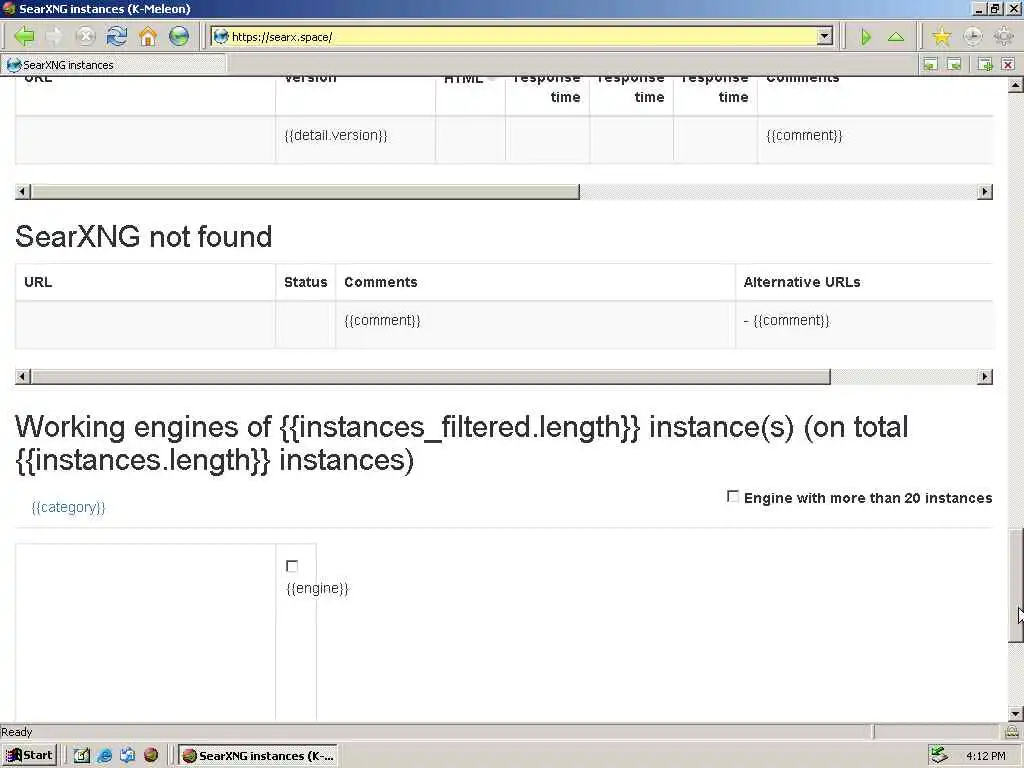
Task: Expand the address bar URL dropdown
Action: tap(825, 37)
